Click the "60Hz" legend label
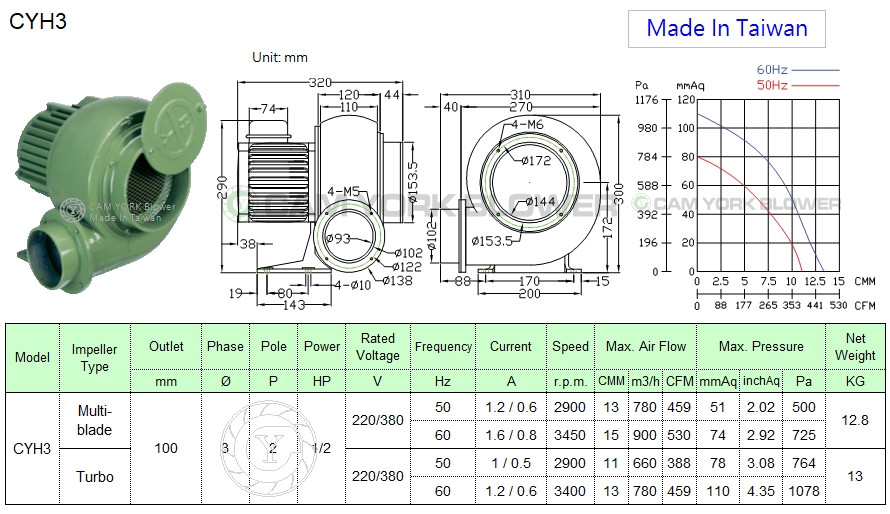The height and width of the screenshot is (514, 890). click(772, 70)
